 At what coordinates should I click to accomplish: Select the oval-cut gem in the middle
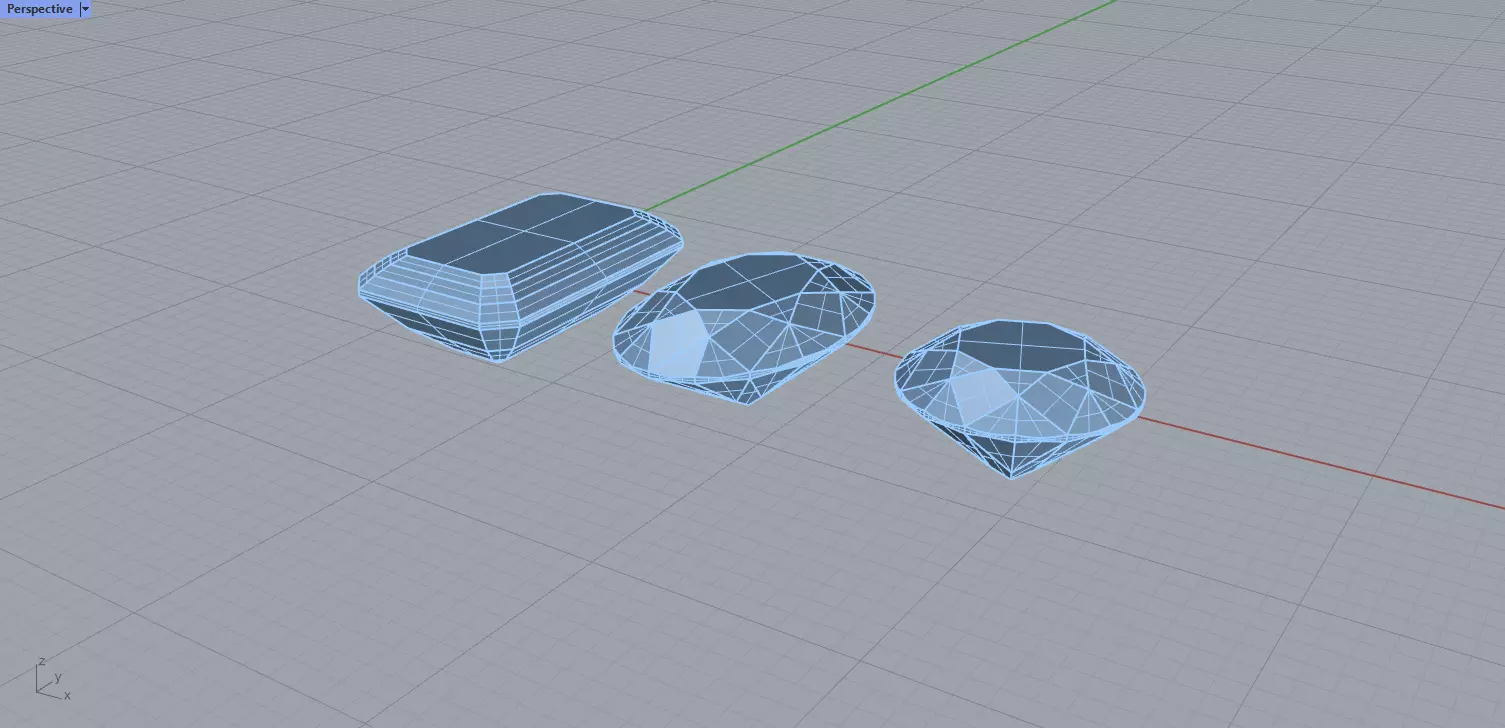click(x=743, y=329)
